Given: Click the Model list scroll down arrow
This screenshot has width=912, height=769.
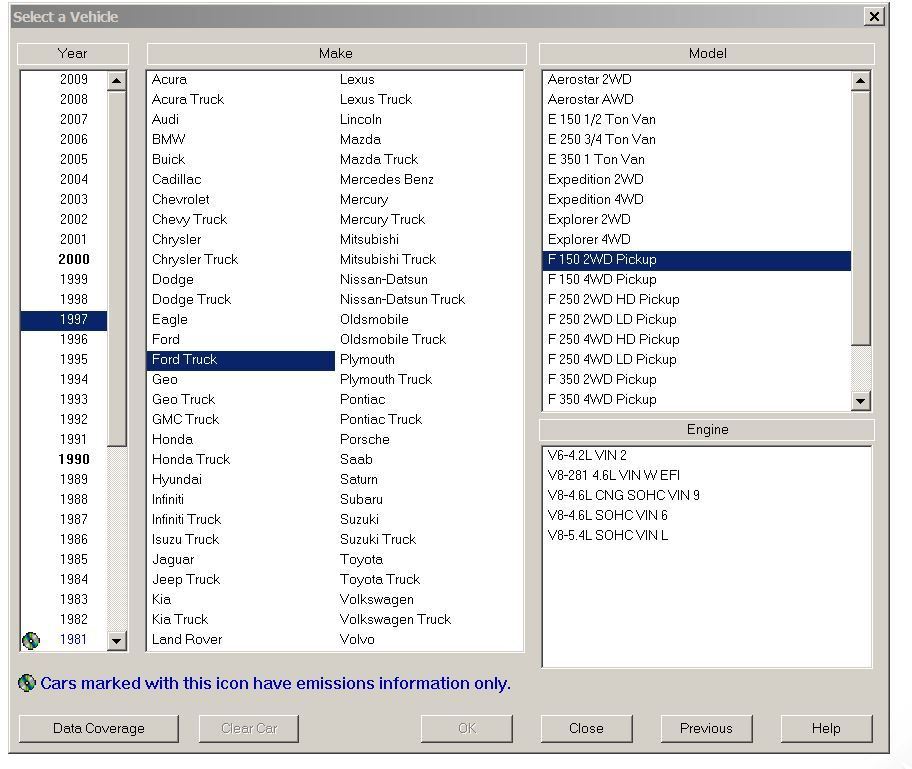Looking at the screenshot, I should (861, 400).
